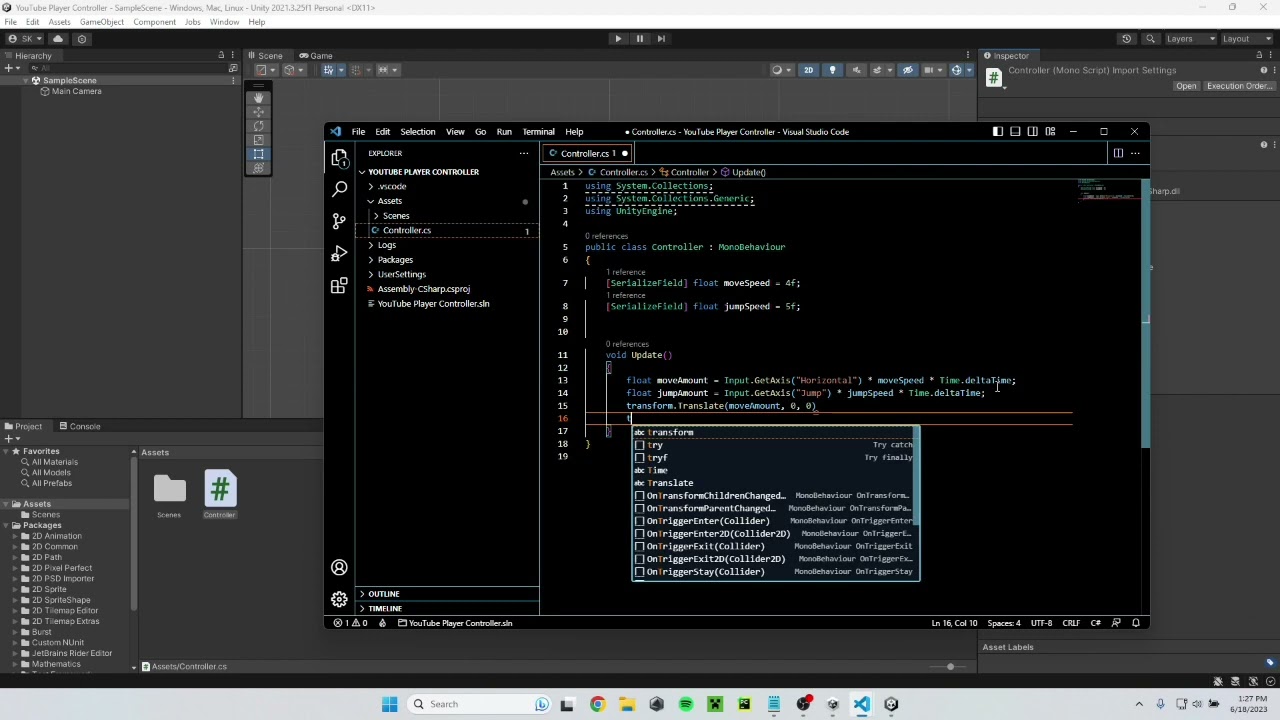Image resolution: width=1280 pixels, height=720 pixels.
Task: Select the Rotate tool in Unity Scene
Action: pyautogui.click(x=258, y=126)
